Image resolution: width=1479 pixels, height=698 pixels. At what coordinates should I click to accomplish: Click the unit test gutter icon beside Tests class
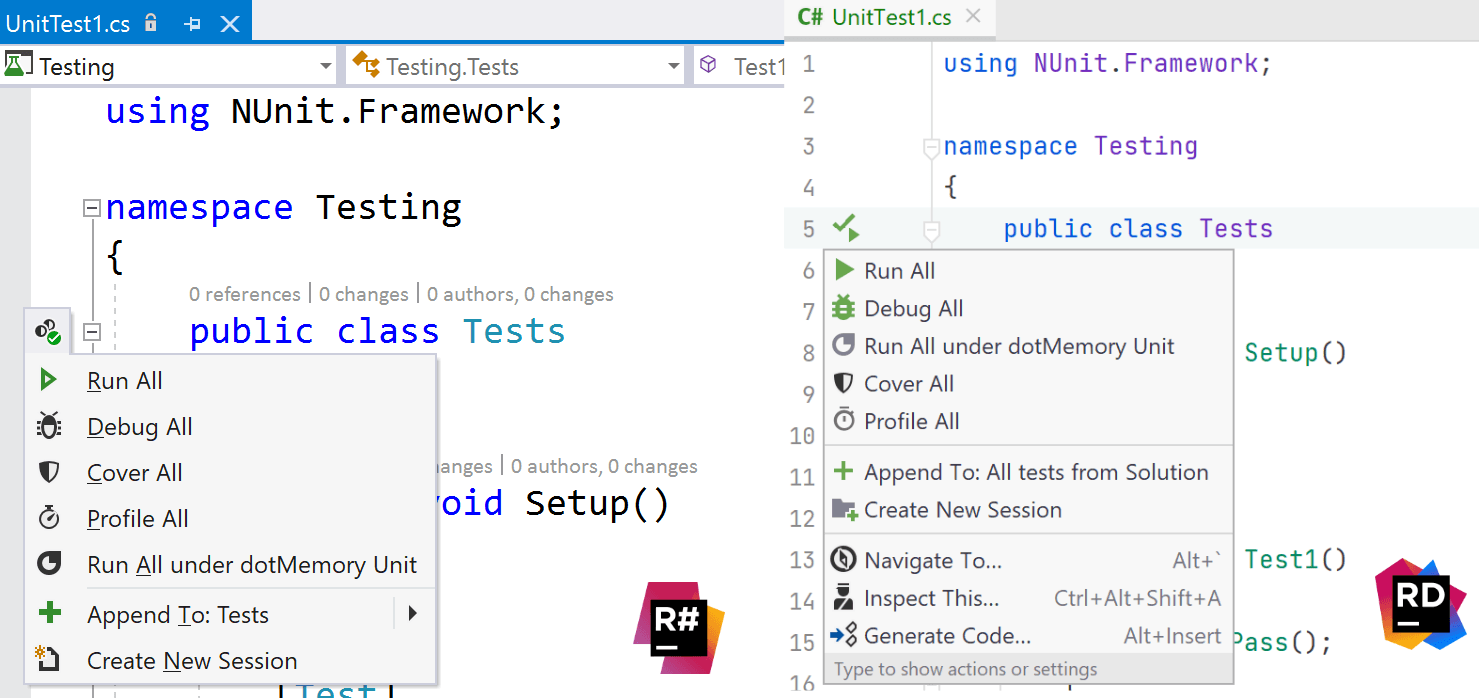point(47,331)
